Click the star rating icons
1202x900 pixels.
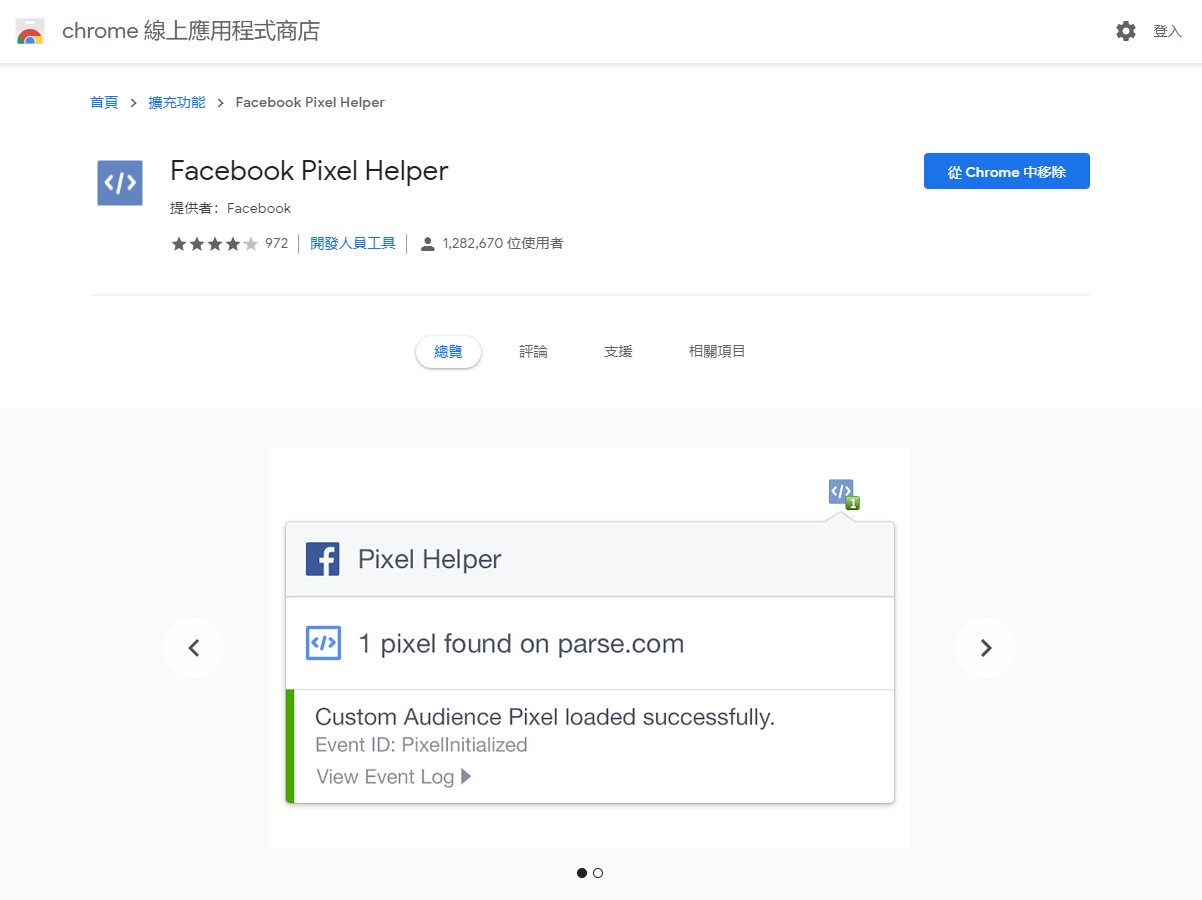tap(215, 243)
